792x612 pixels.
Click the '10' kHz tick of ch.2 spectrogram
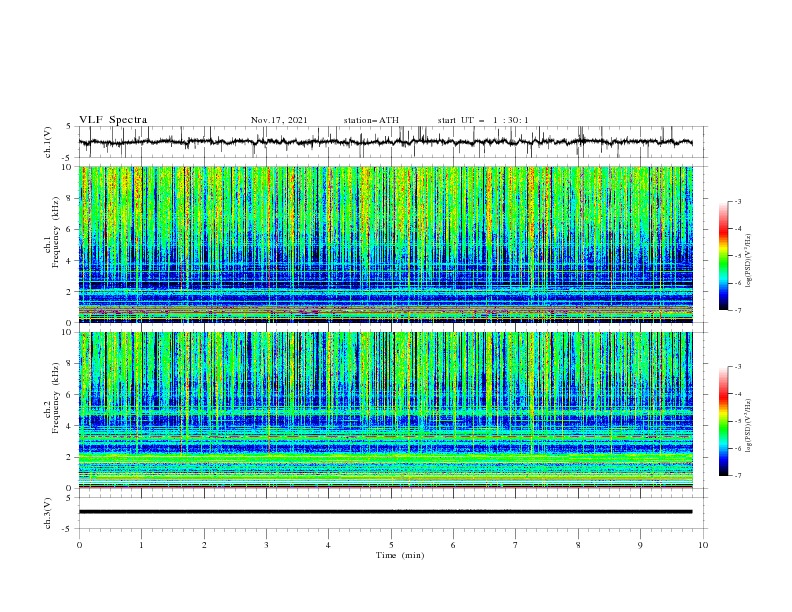pyautogui.click(x=69, y=332)
